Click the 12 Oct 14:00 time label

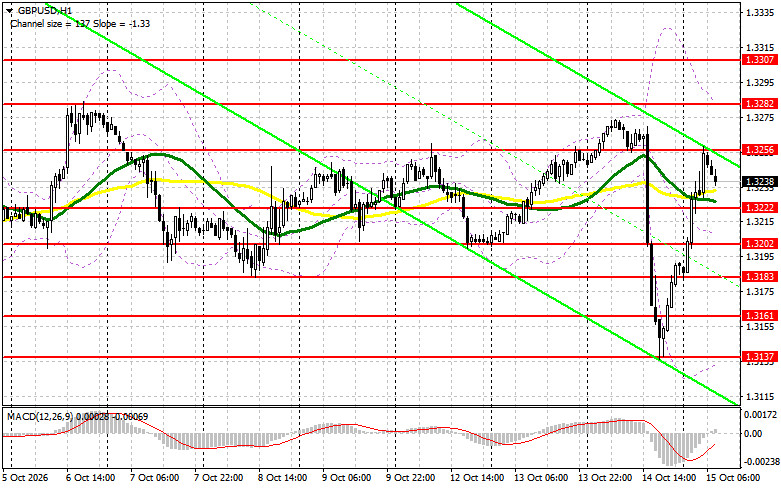[x=475, y=478]
